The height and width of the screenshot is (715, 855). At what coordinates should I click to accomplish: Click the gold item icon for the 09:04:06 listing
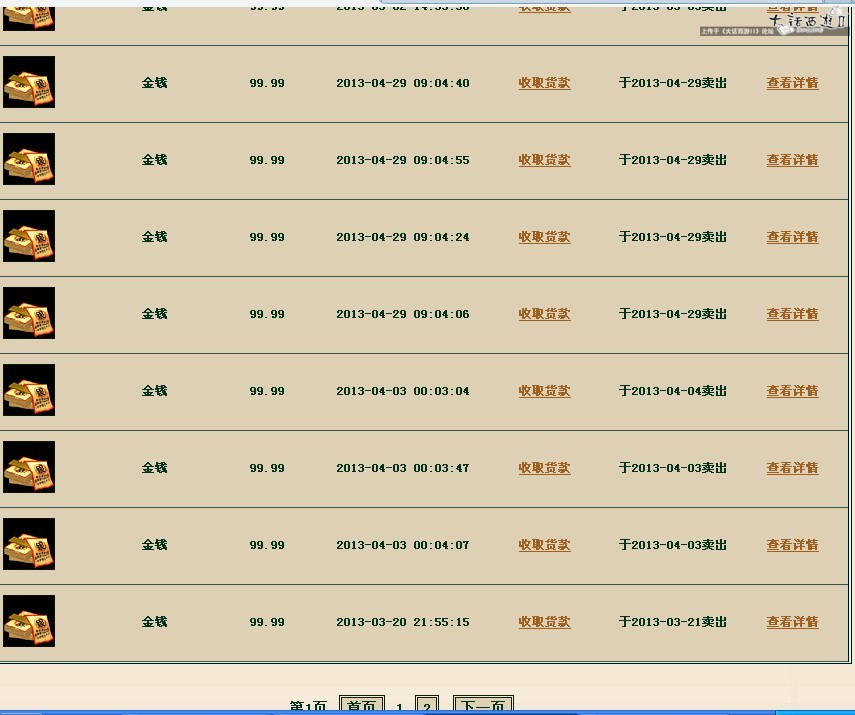(29, 313)
